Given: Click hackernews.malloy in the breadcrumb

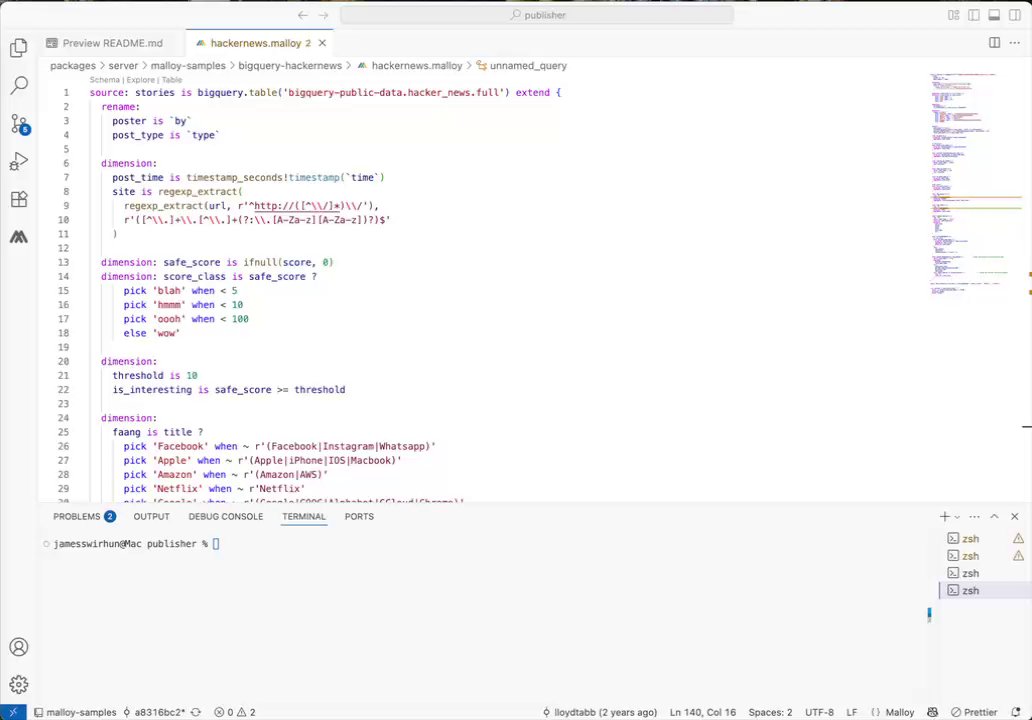Looking at the screenshot, I should click(417, 66).
